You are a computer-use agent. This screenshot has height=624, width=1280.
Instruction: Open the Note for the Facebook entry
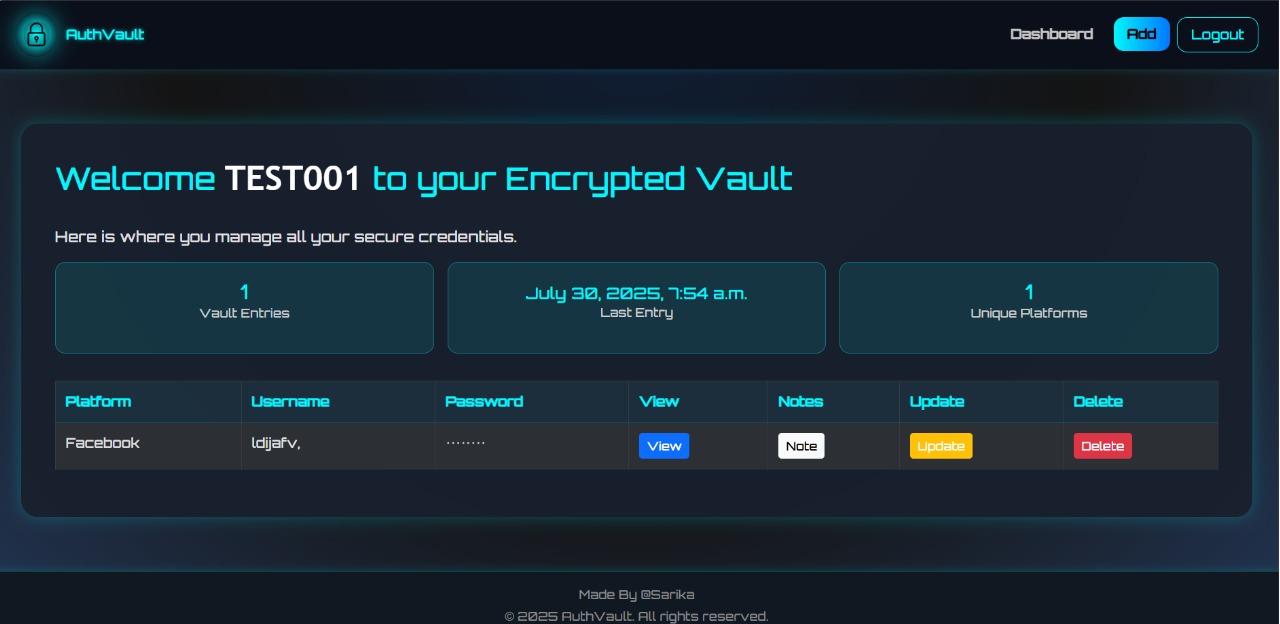click(x=801, y=446)
